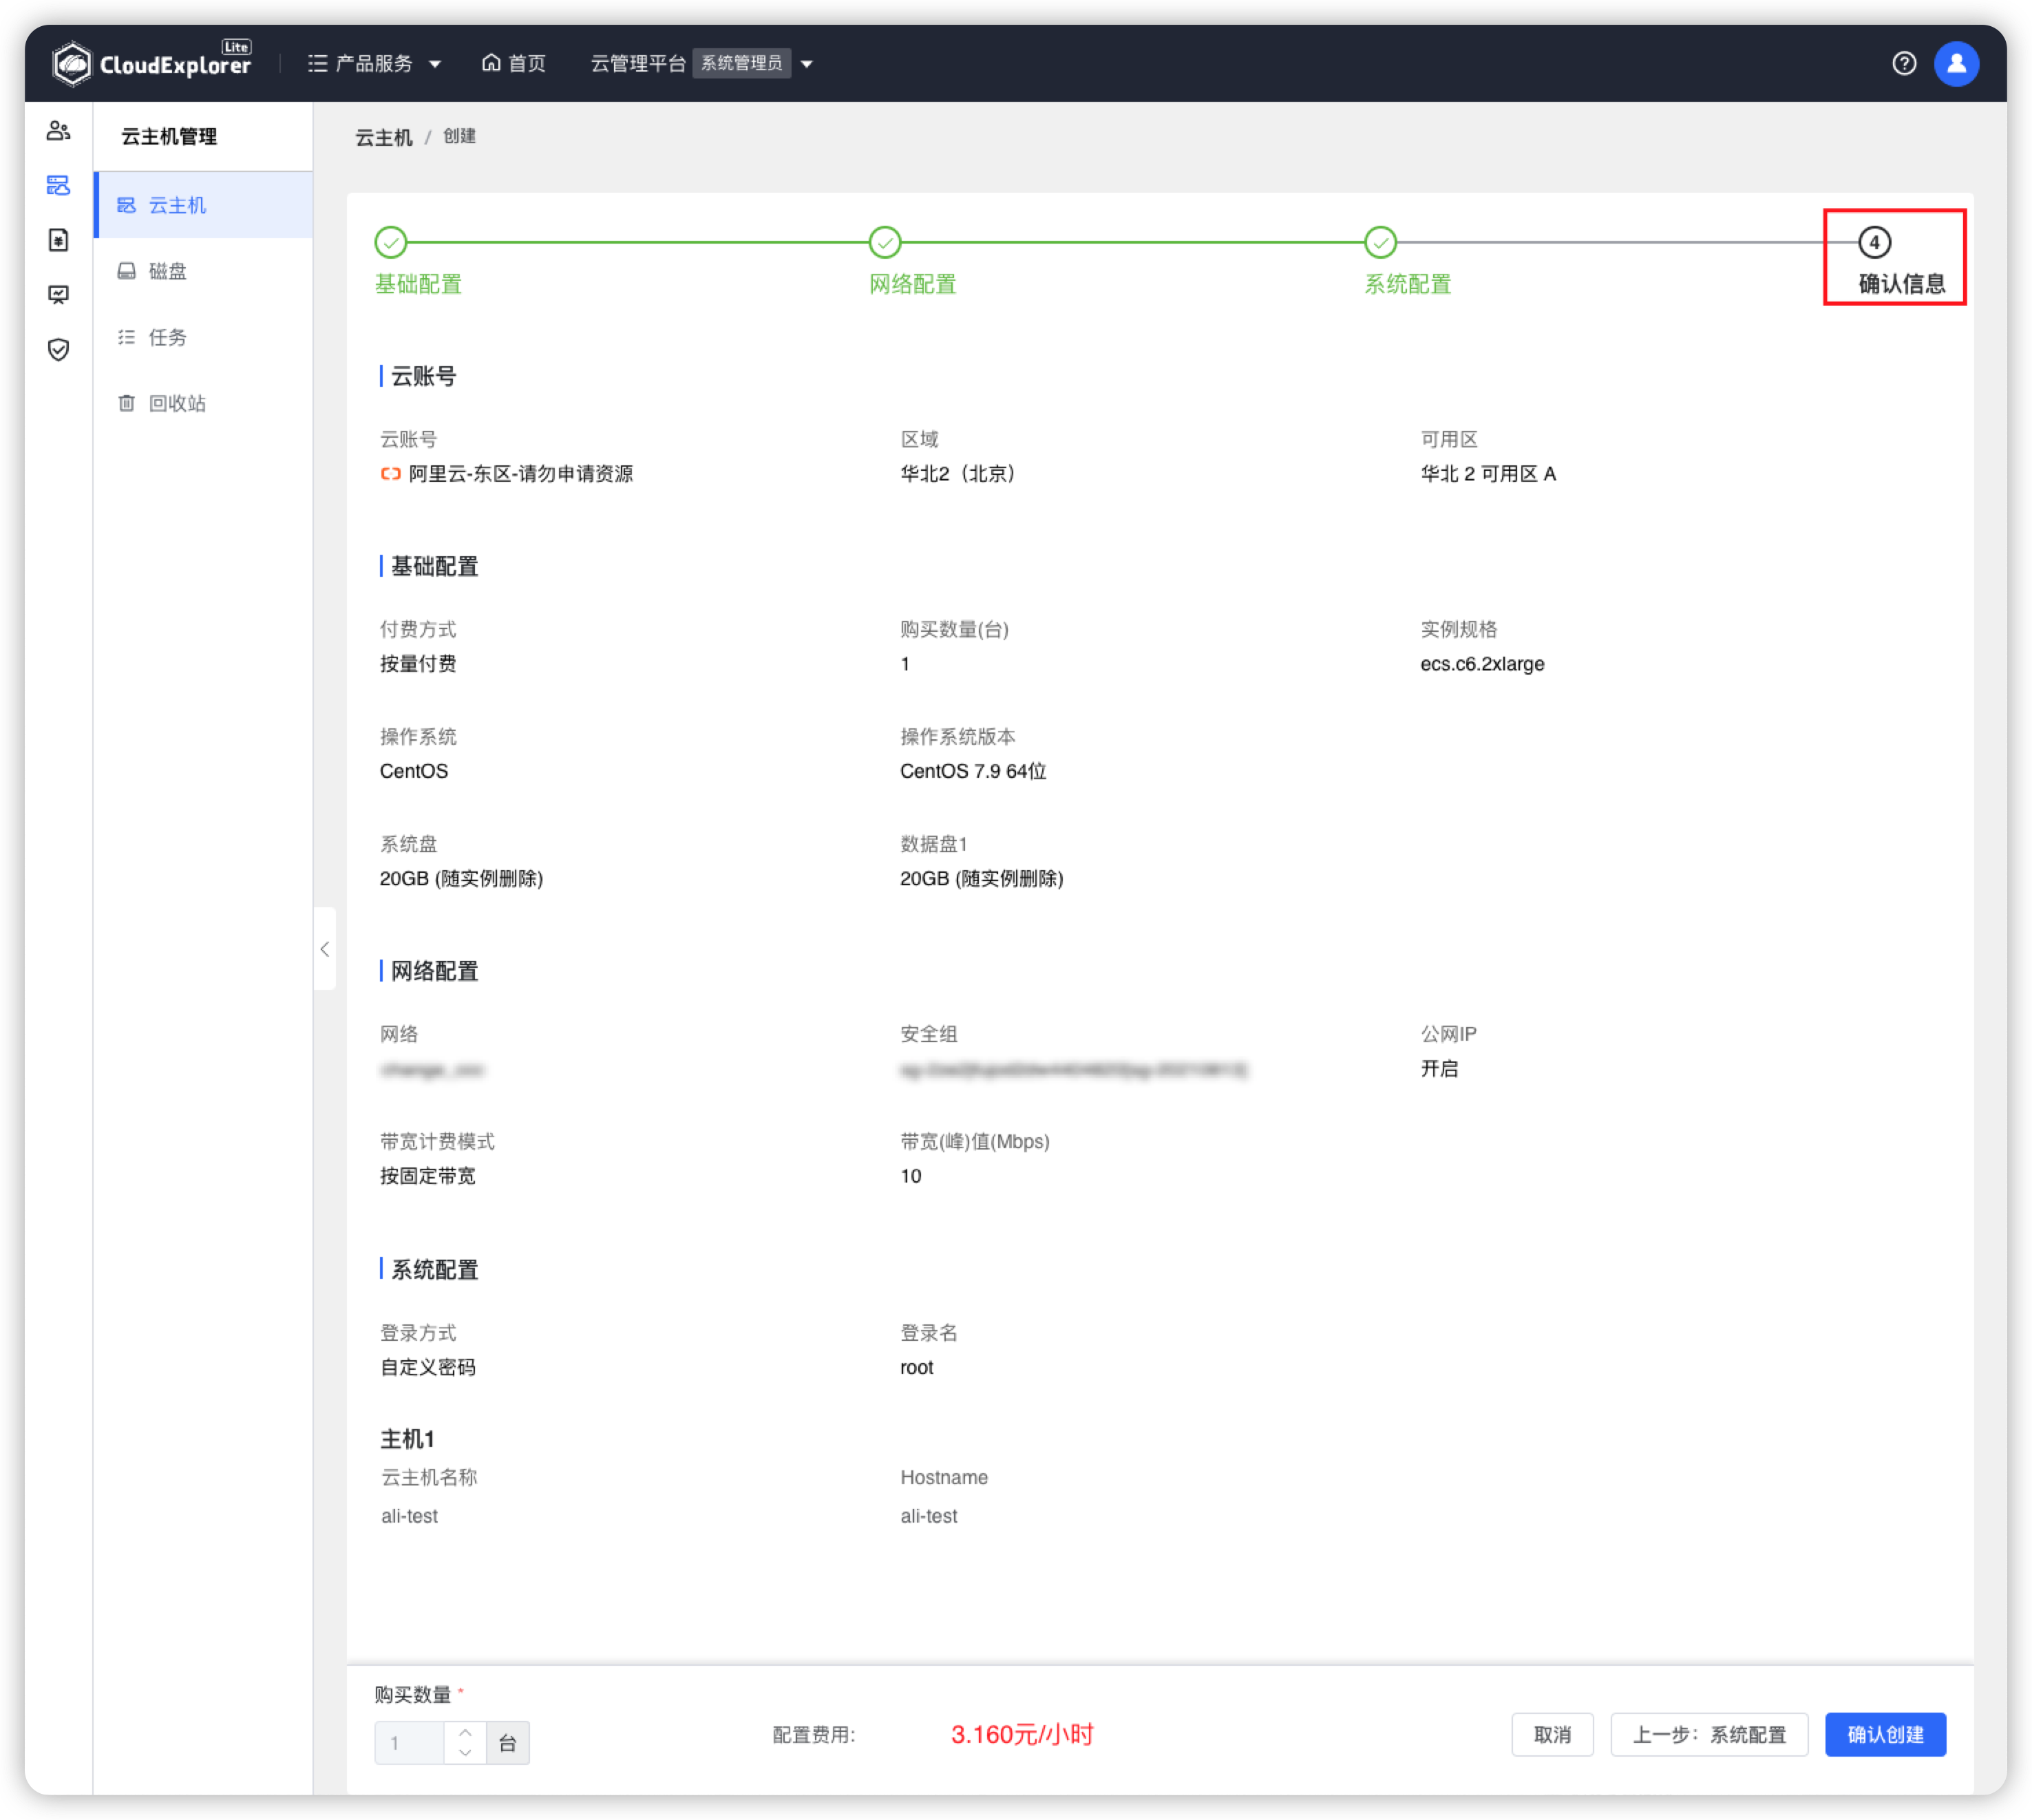Open the monitoring chart sidebar icon
Screen dimensions: 2032x1820
pyautogui.click(x=58, y=295)
